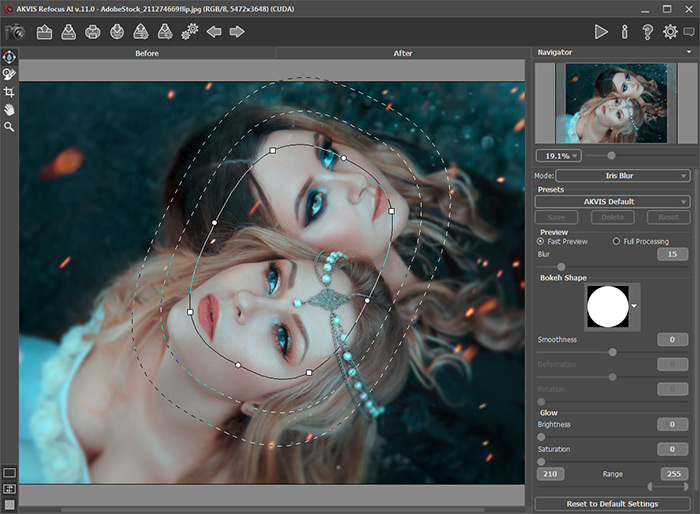Click the Load focus area icon
Screen dimensions: 700x514
pyautogui.click(x=141, y=32)
